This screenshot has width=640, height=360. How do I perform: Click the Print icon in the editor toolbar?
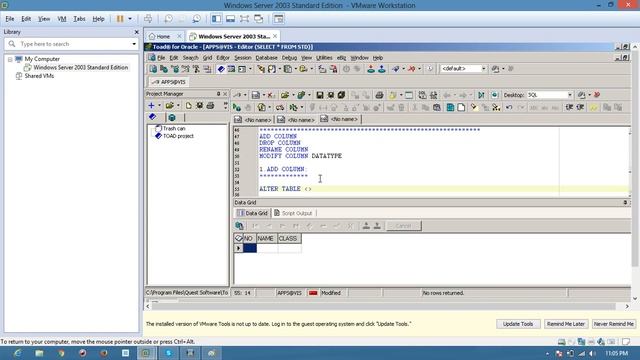(379, 95)
